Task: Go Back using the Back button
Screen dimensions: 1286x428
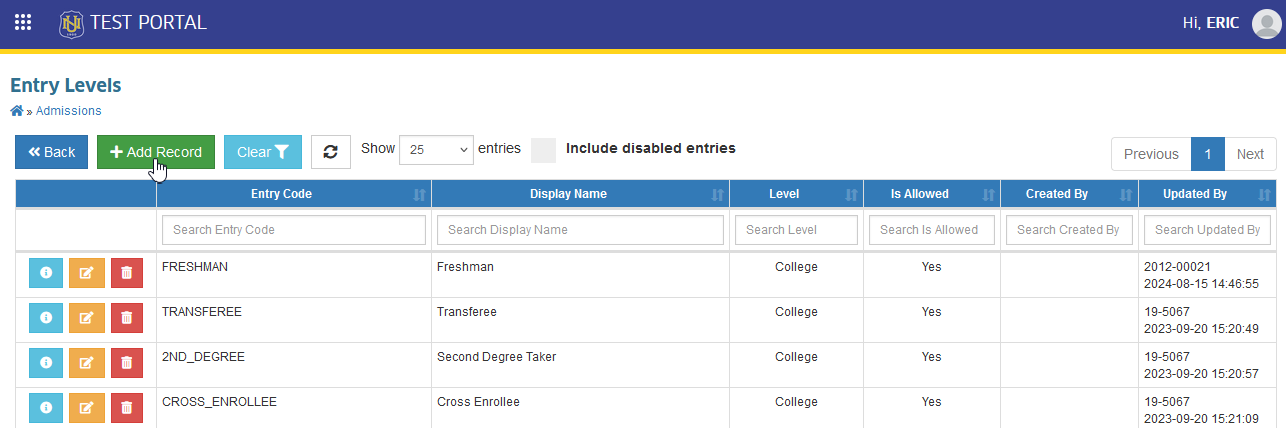Action: (x=52, y=152)
